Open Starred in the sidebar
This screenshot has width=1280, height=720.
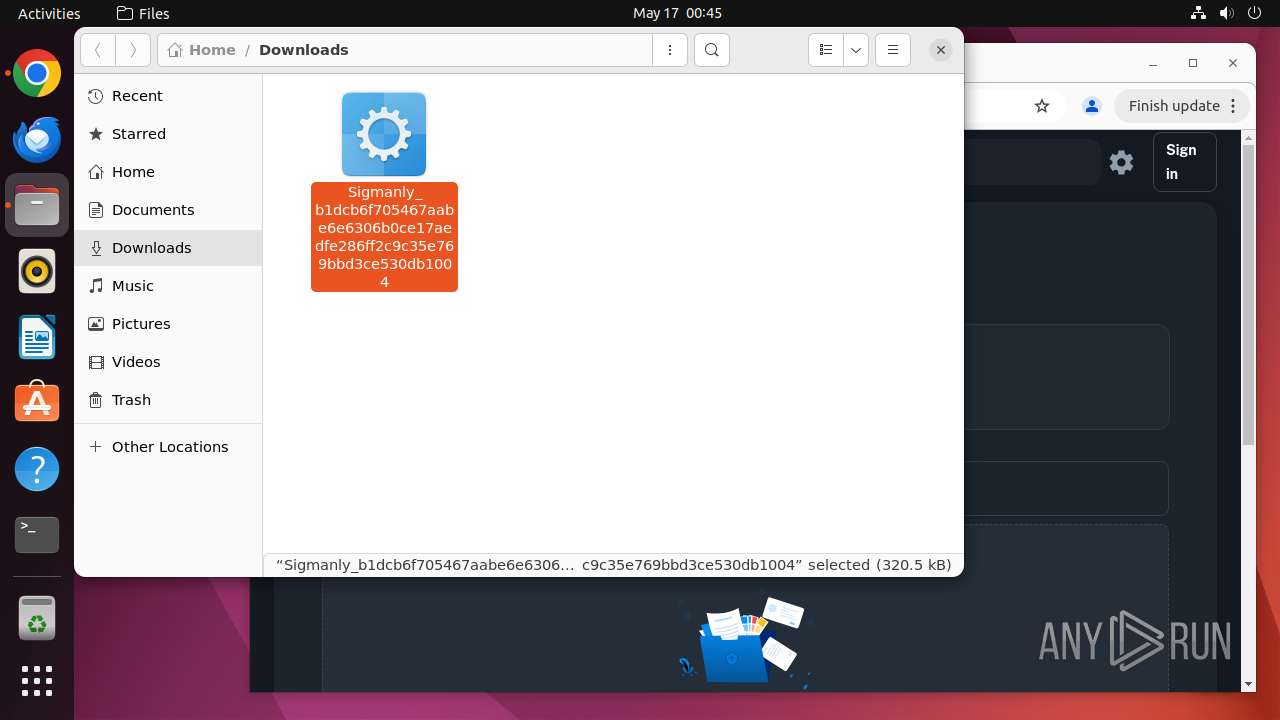(168, 134)
